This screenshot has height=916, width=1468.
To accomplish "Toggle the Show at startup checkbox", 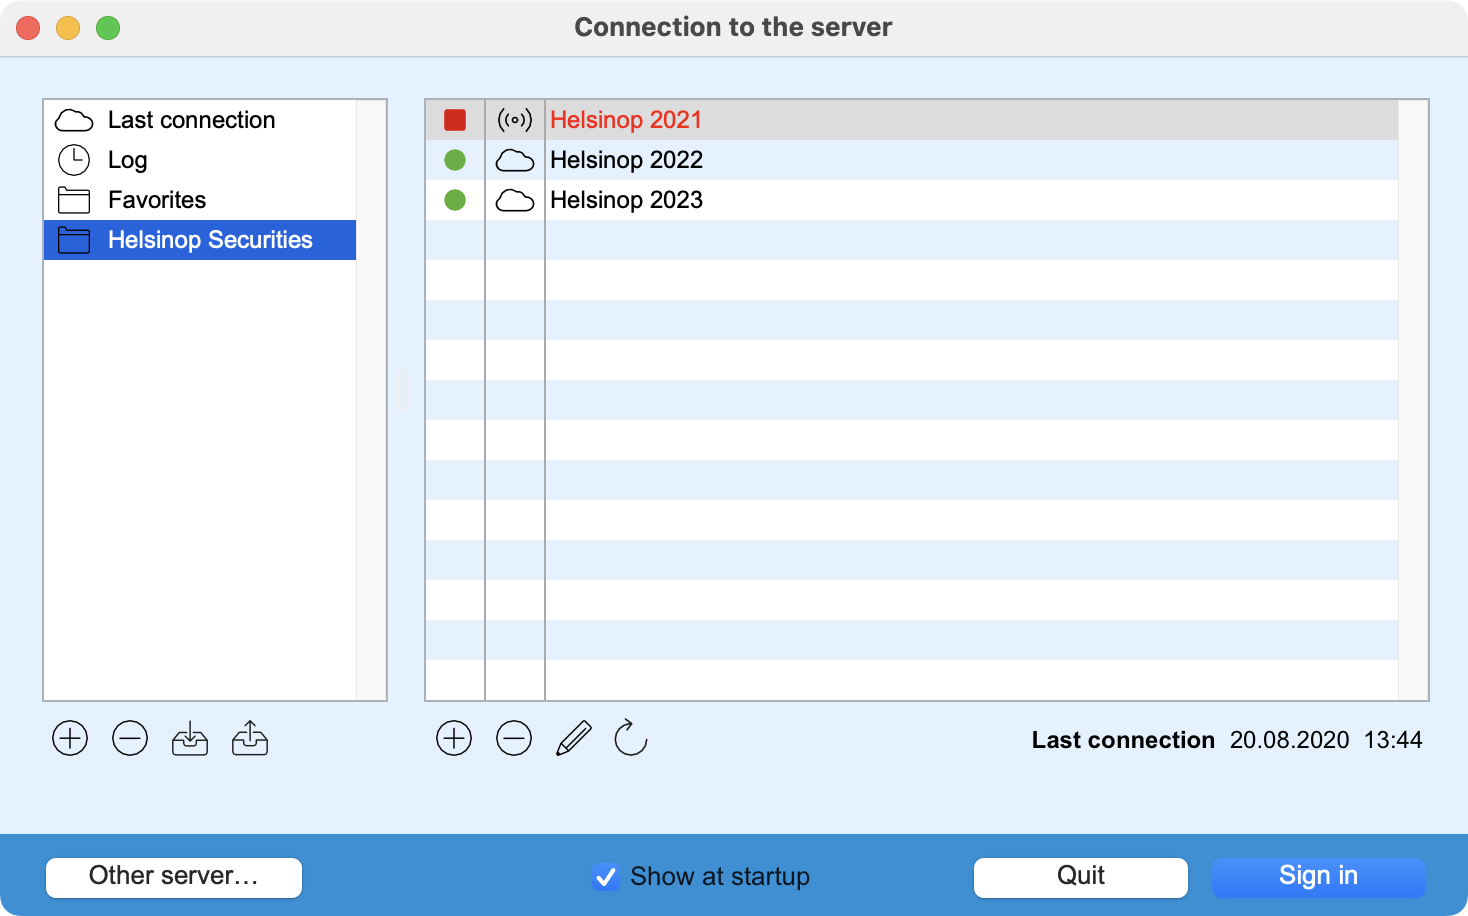I will point(605,877).
